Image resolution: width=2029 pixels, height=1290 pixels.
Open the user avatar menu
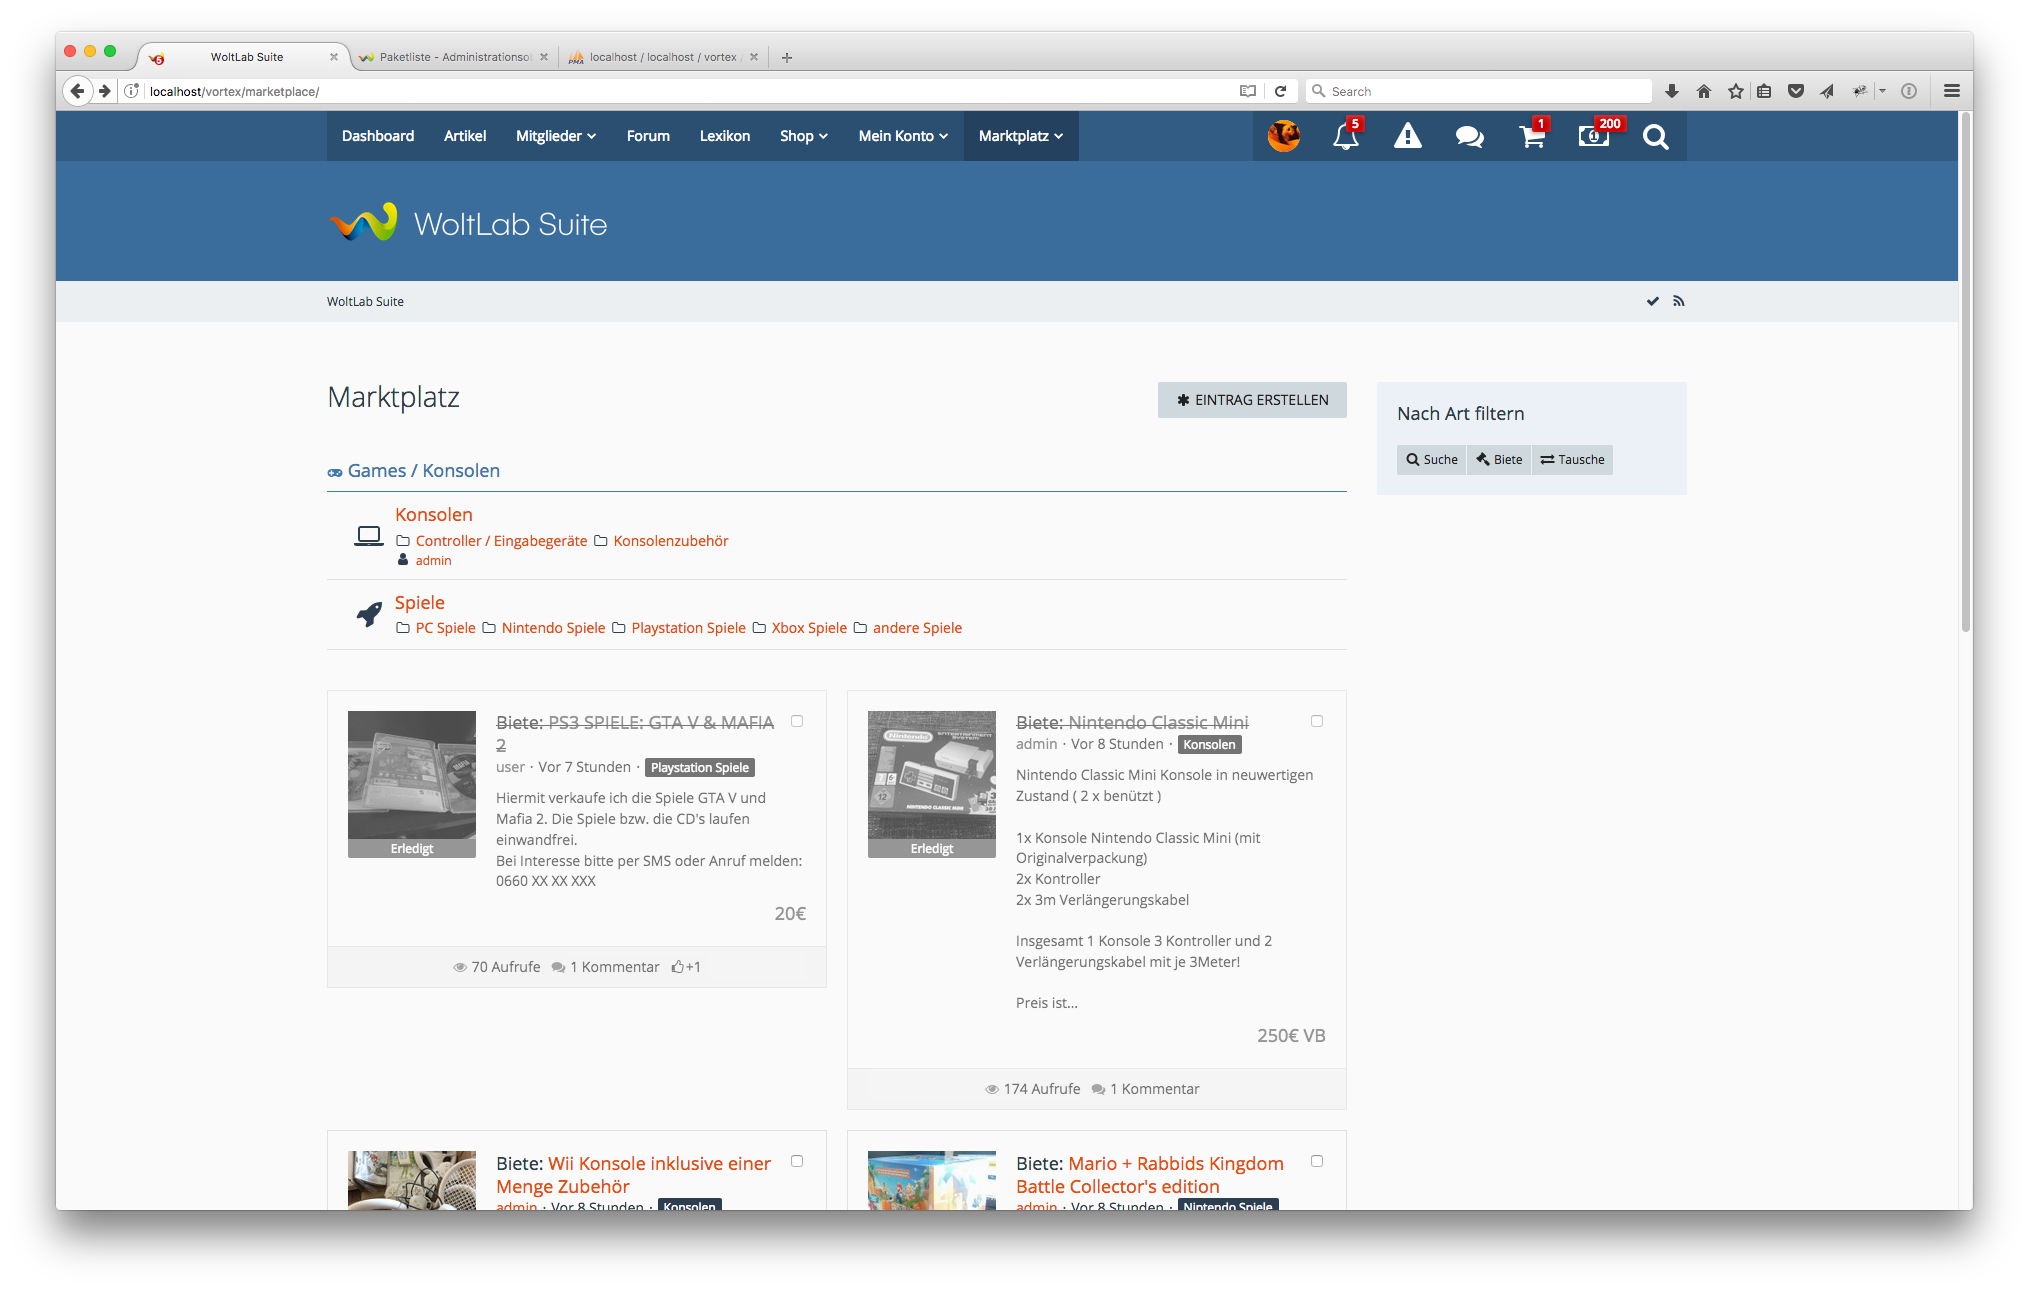[x=1284, y=136]
